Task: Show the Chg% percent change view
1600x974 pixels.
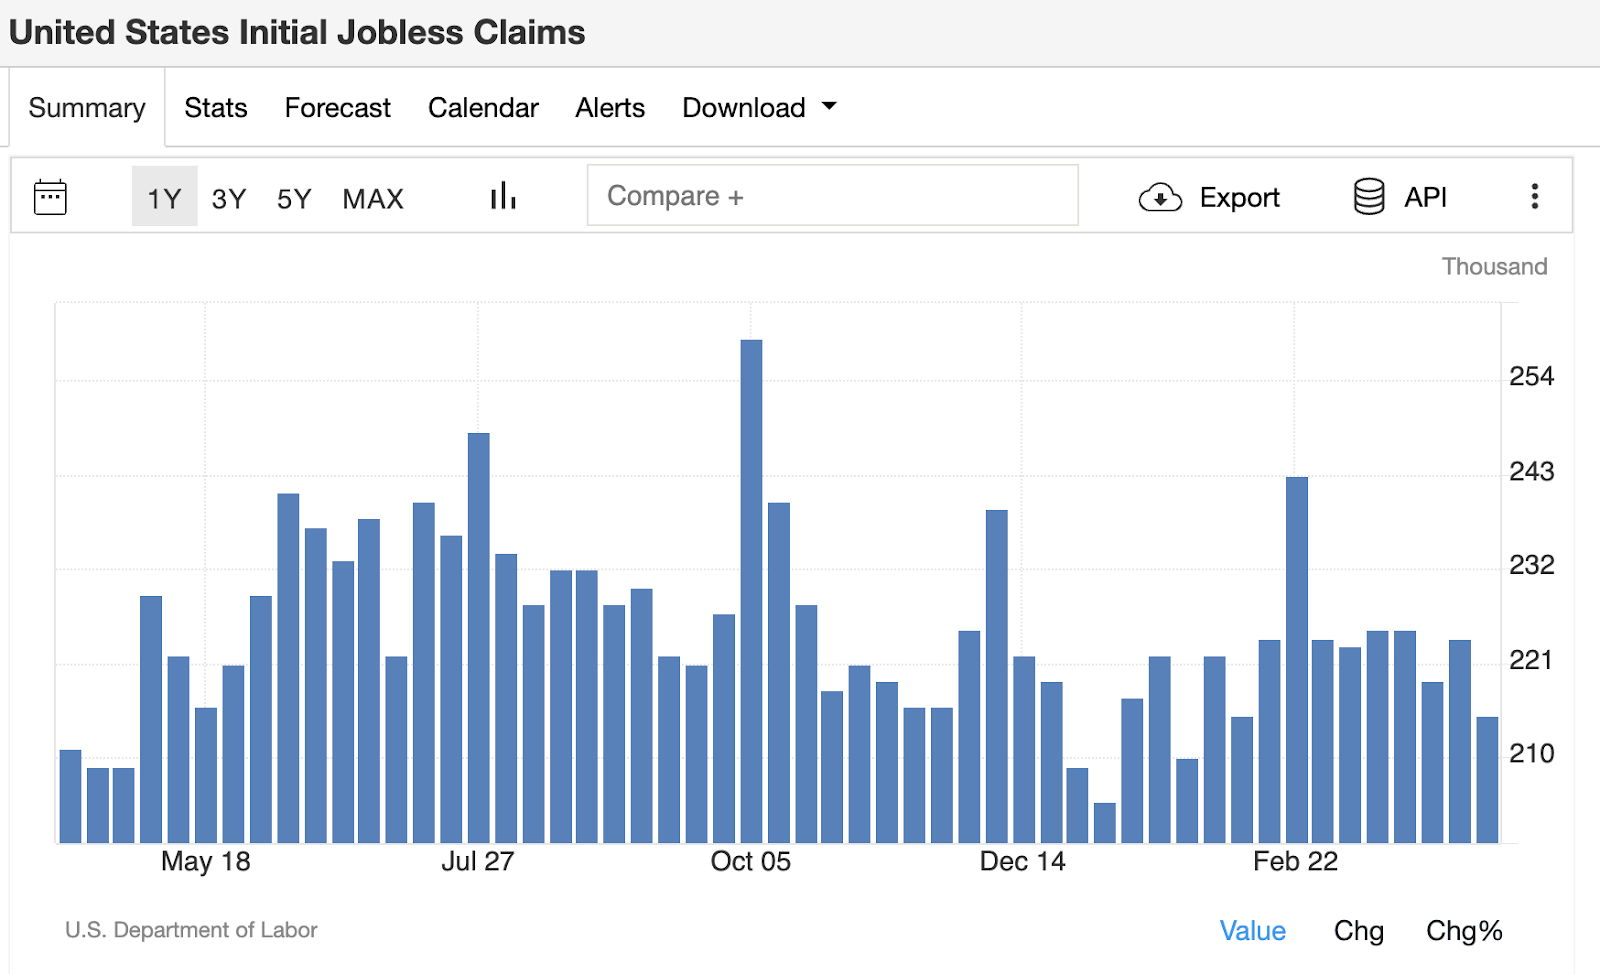Action: click(x=1464, y=931)
